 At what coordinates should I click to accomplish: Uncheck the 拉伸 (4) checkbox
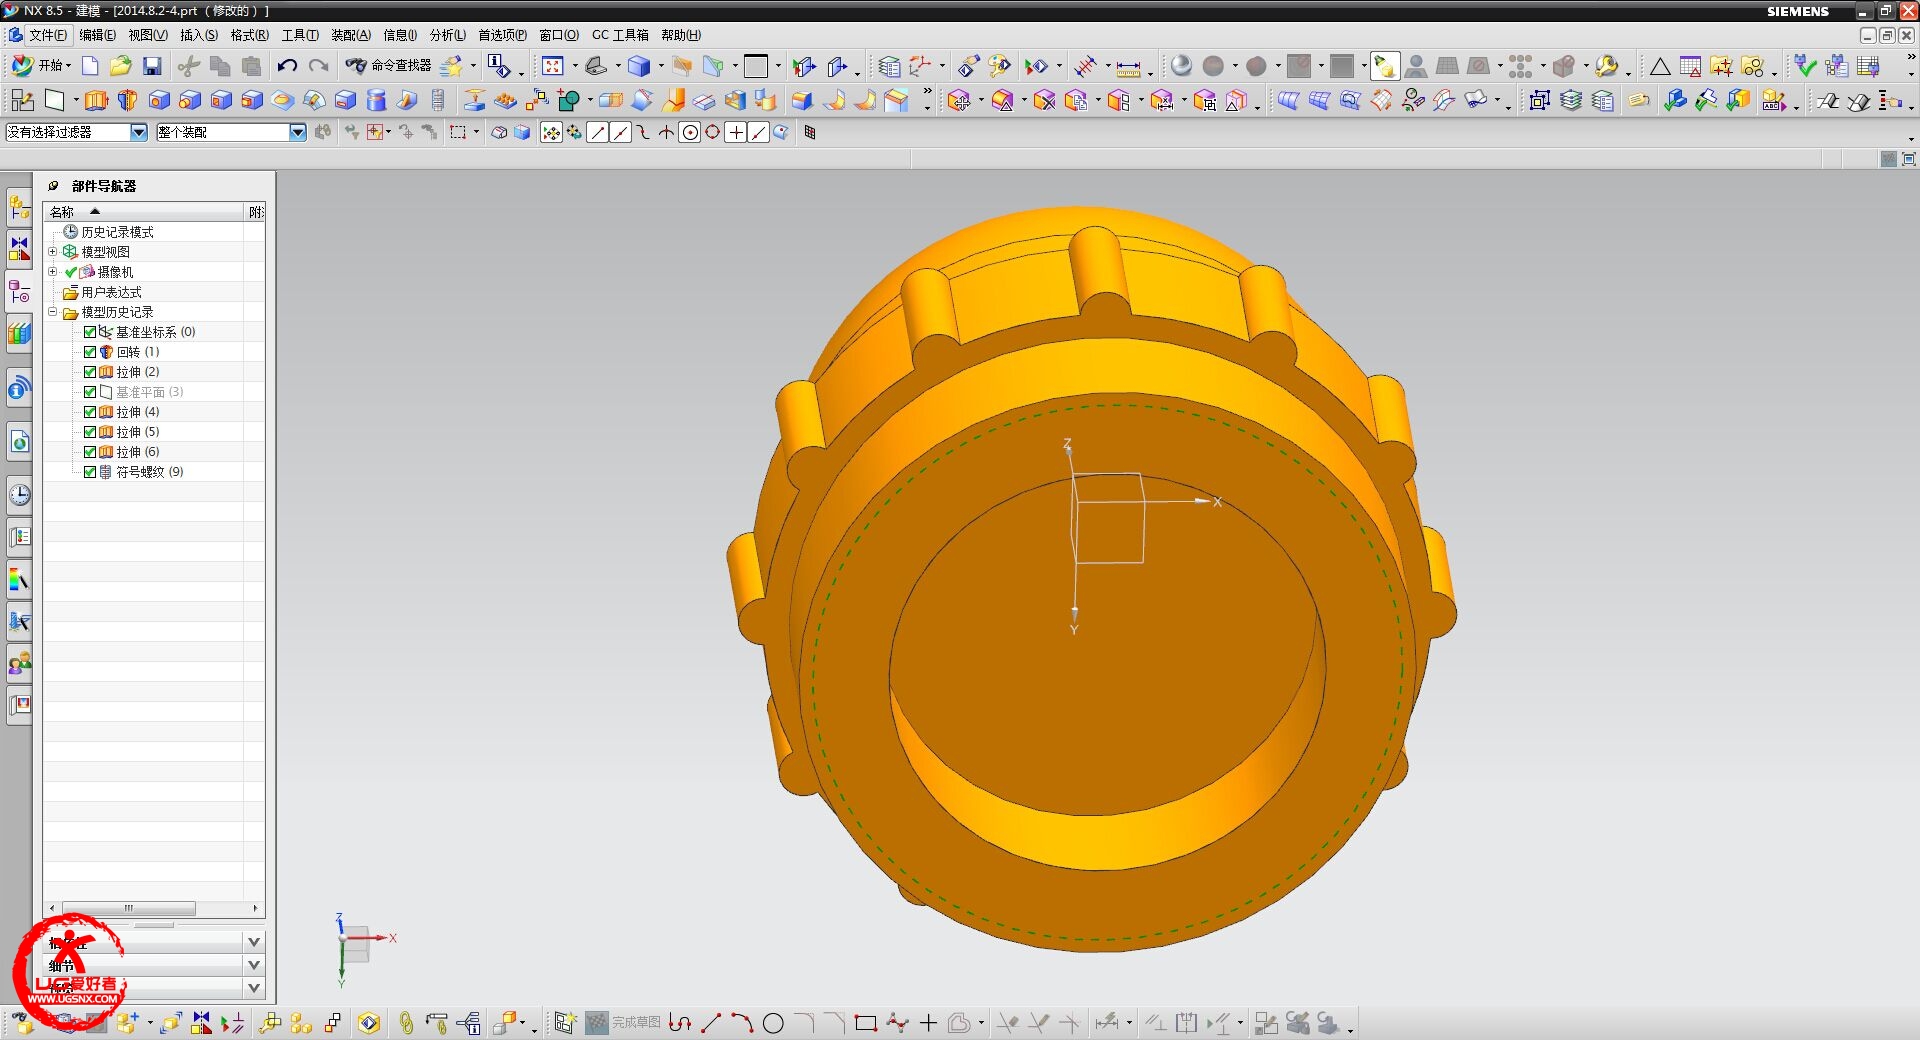coord(90,412)
